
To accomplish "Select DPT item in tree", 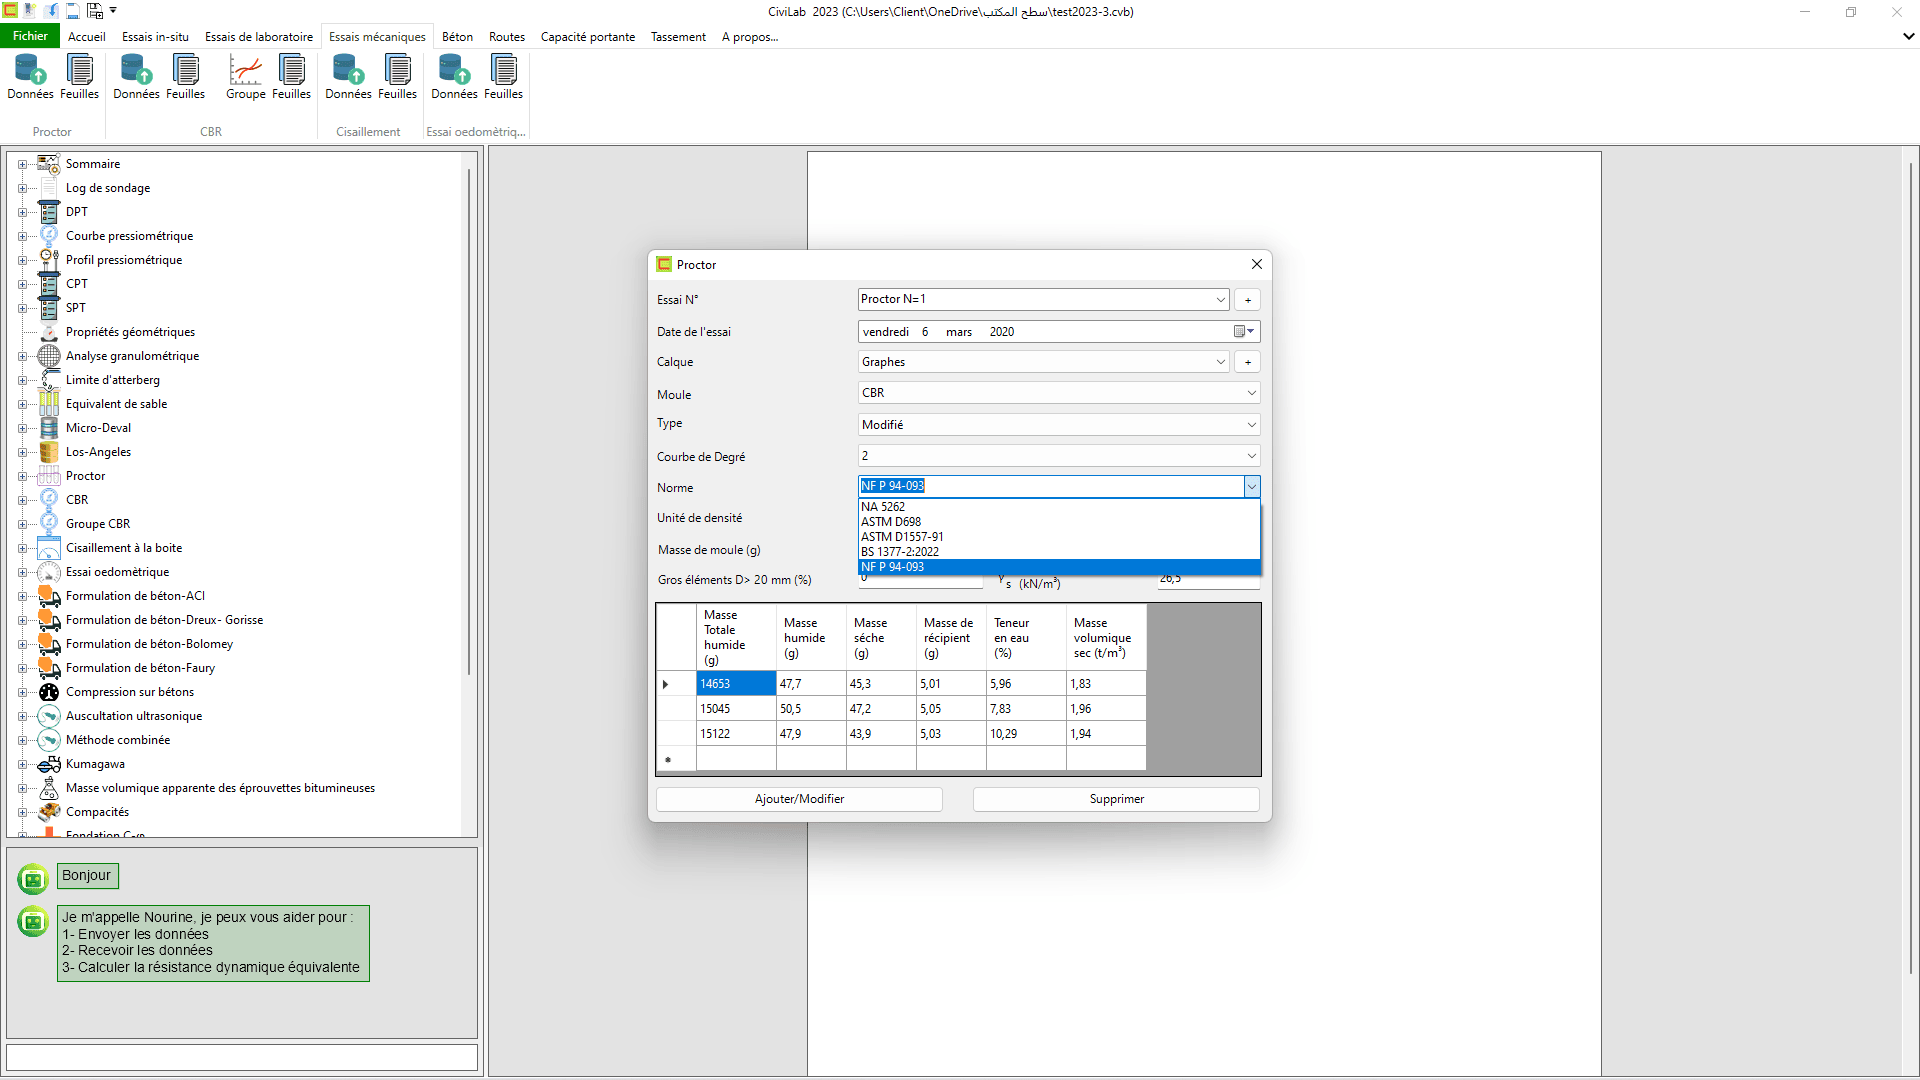I will (x=77, y=212).
